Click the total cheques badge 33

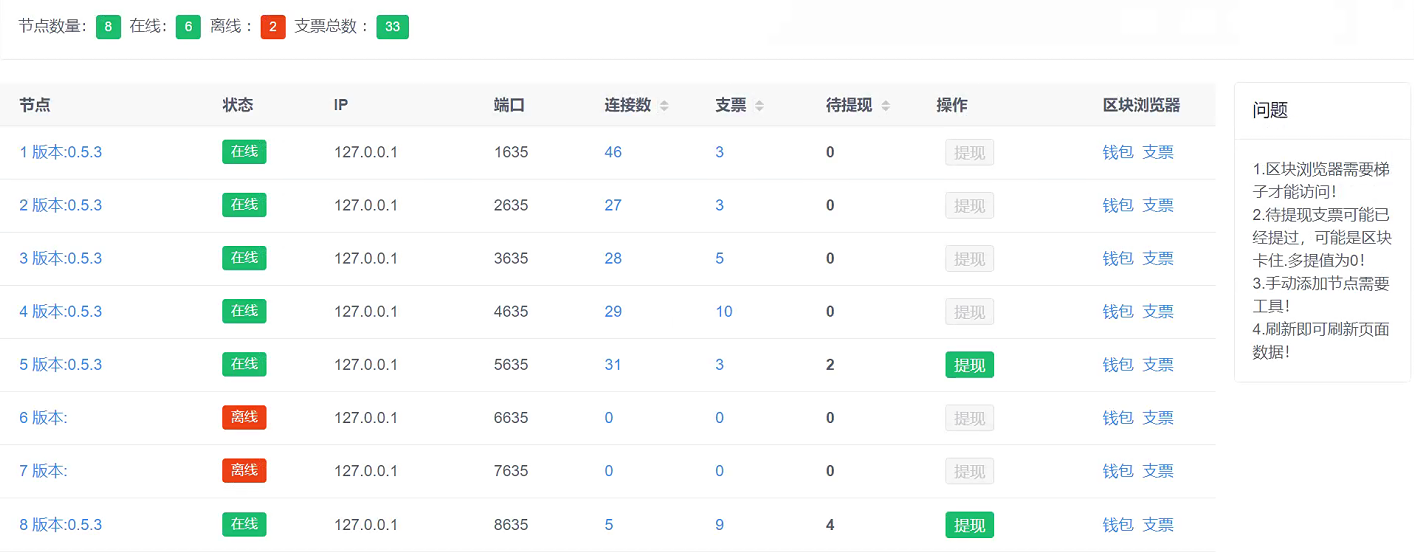click(x=392, y=27)
